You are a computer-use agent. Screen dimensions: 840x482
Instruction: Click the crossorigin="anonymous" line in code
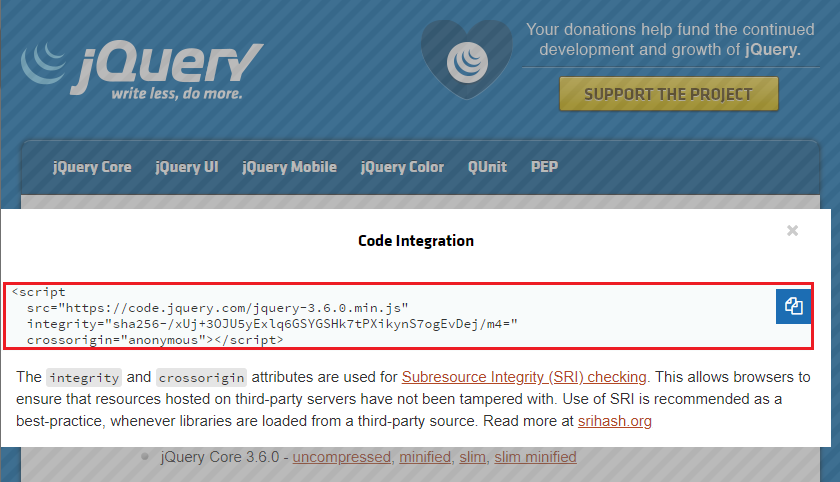[155, 340]
